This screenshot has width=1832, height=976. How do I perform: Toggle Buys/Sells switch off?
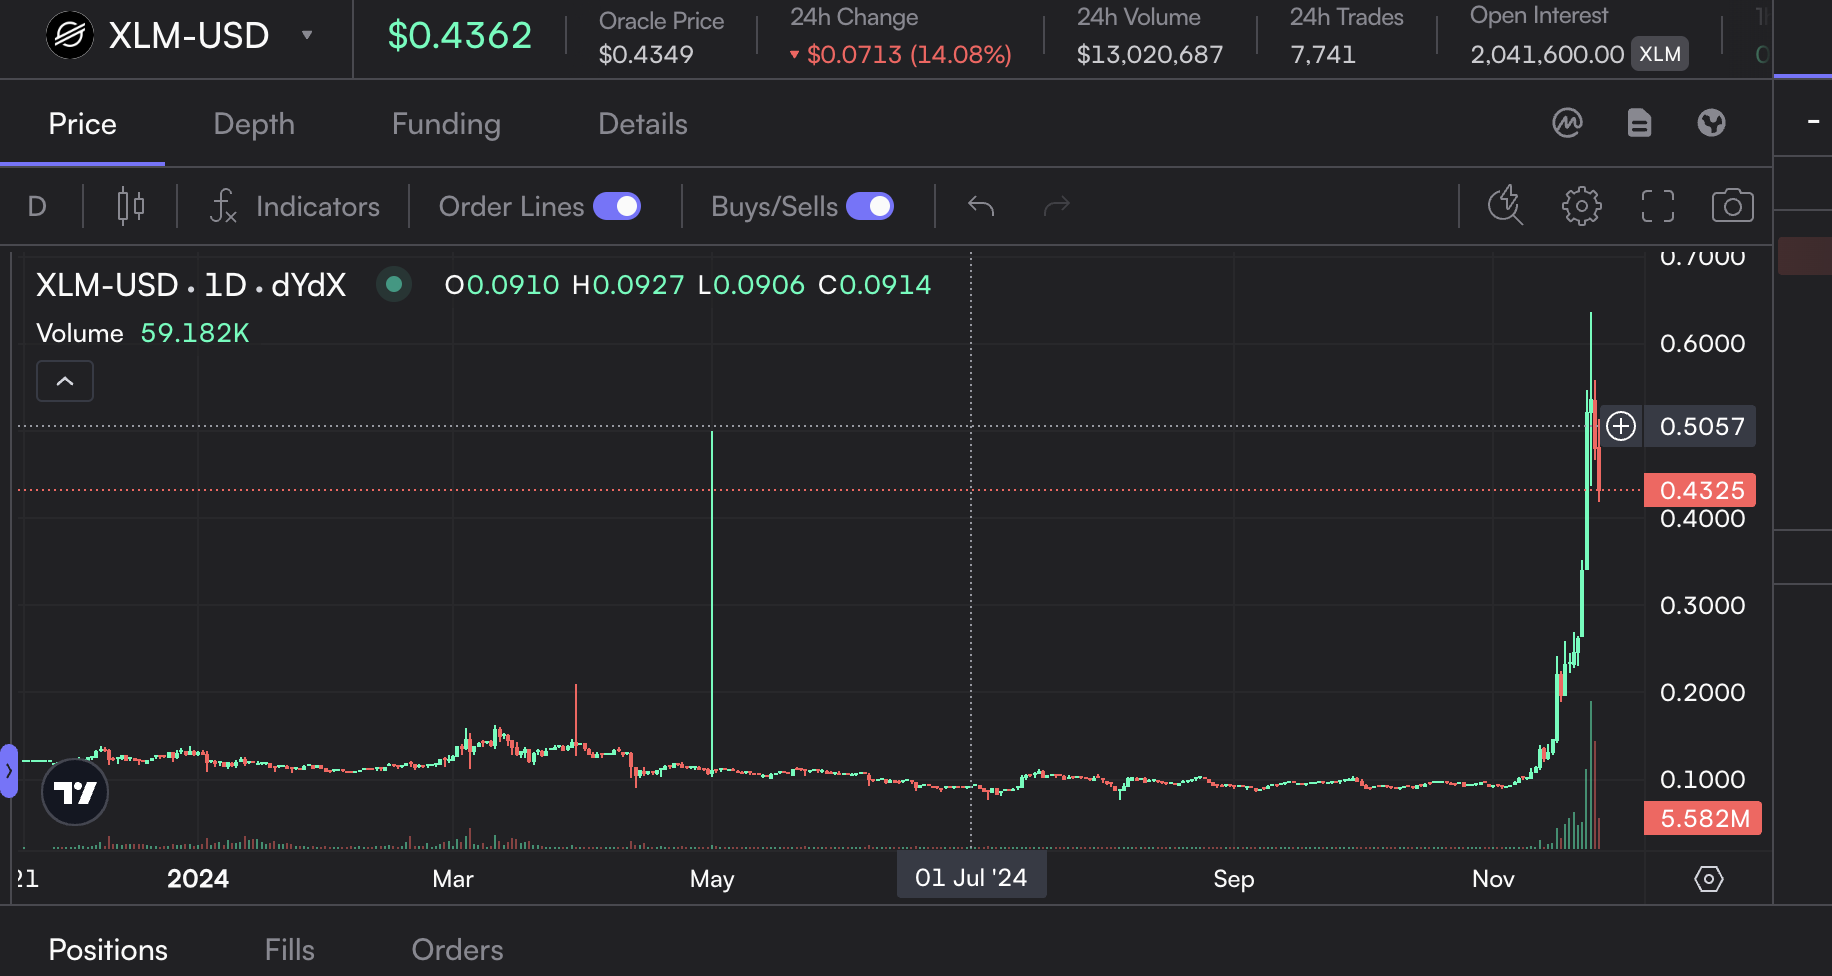click(x=870, y=206)
